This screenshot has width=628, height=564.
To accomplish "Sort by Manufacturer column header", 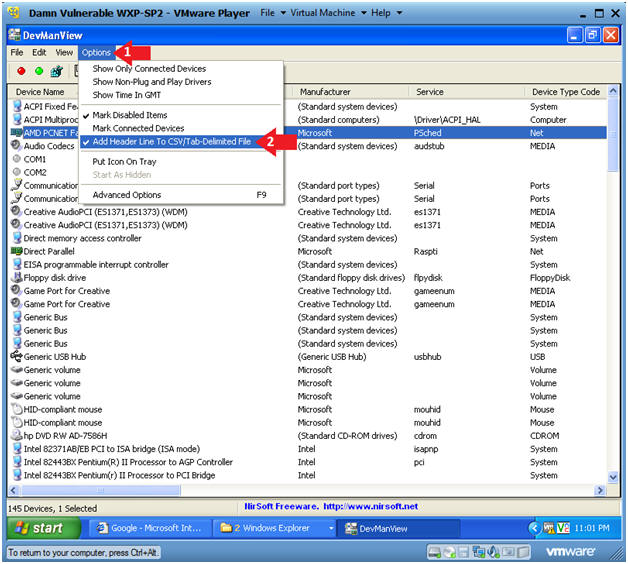I will [350, 92].
